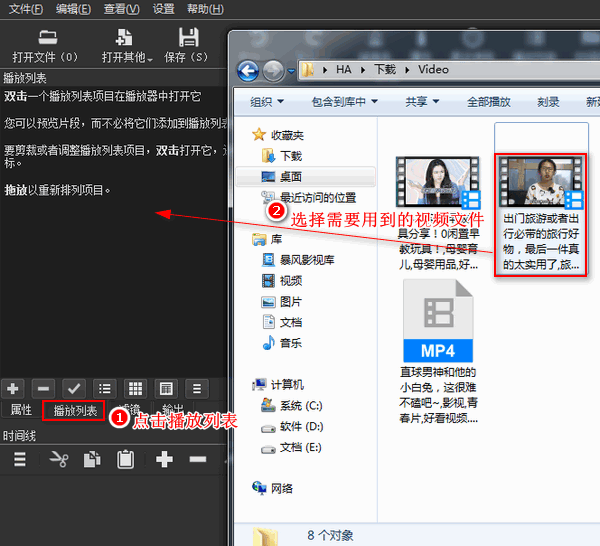This screenshot has height=546, width=600.
Task: Click the 打开其他 toolbar dropdown
Action: 127,46
